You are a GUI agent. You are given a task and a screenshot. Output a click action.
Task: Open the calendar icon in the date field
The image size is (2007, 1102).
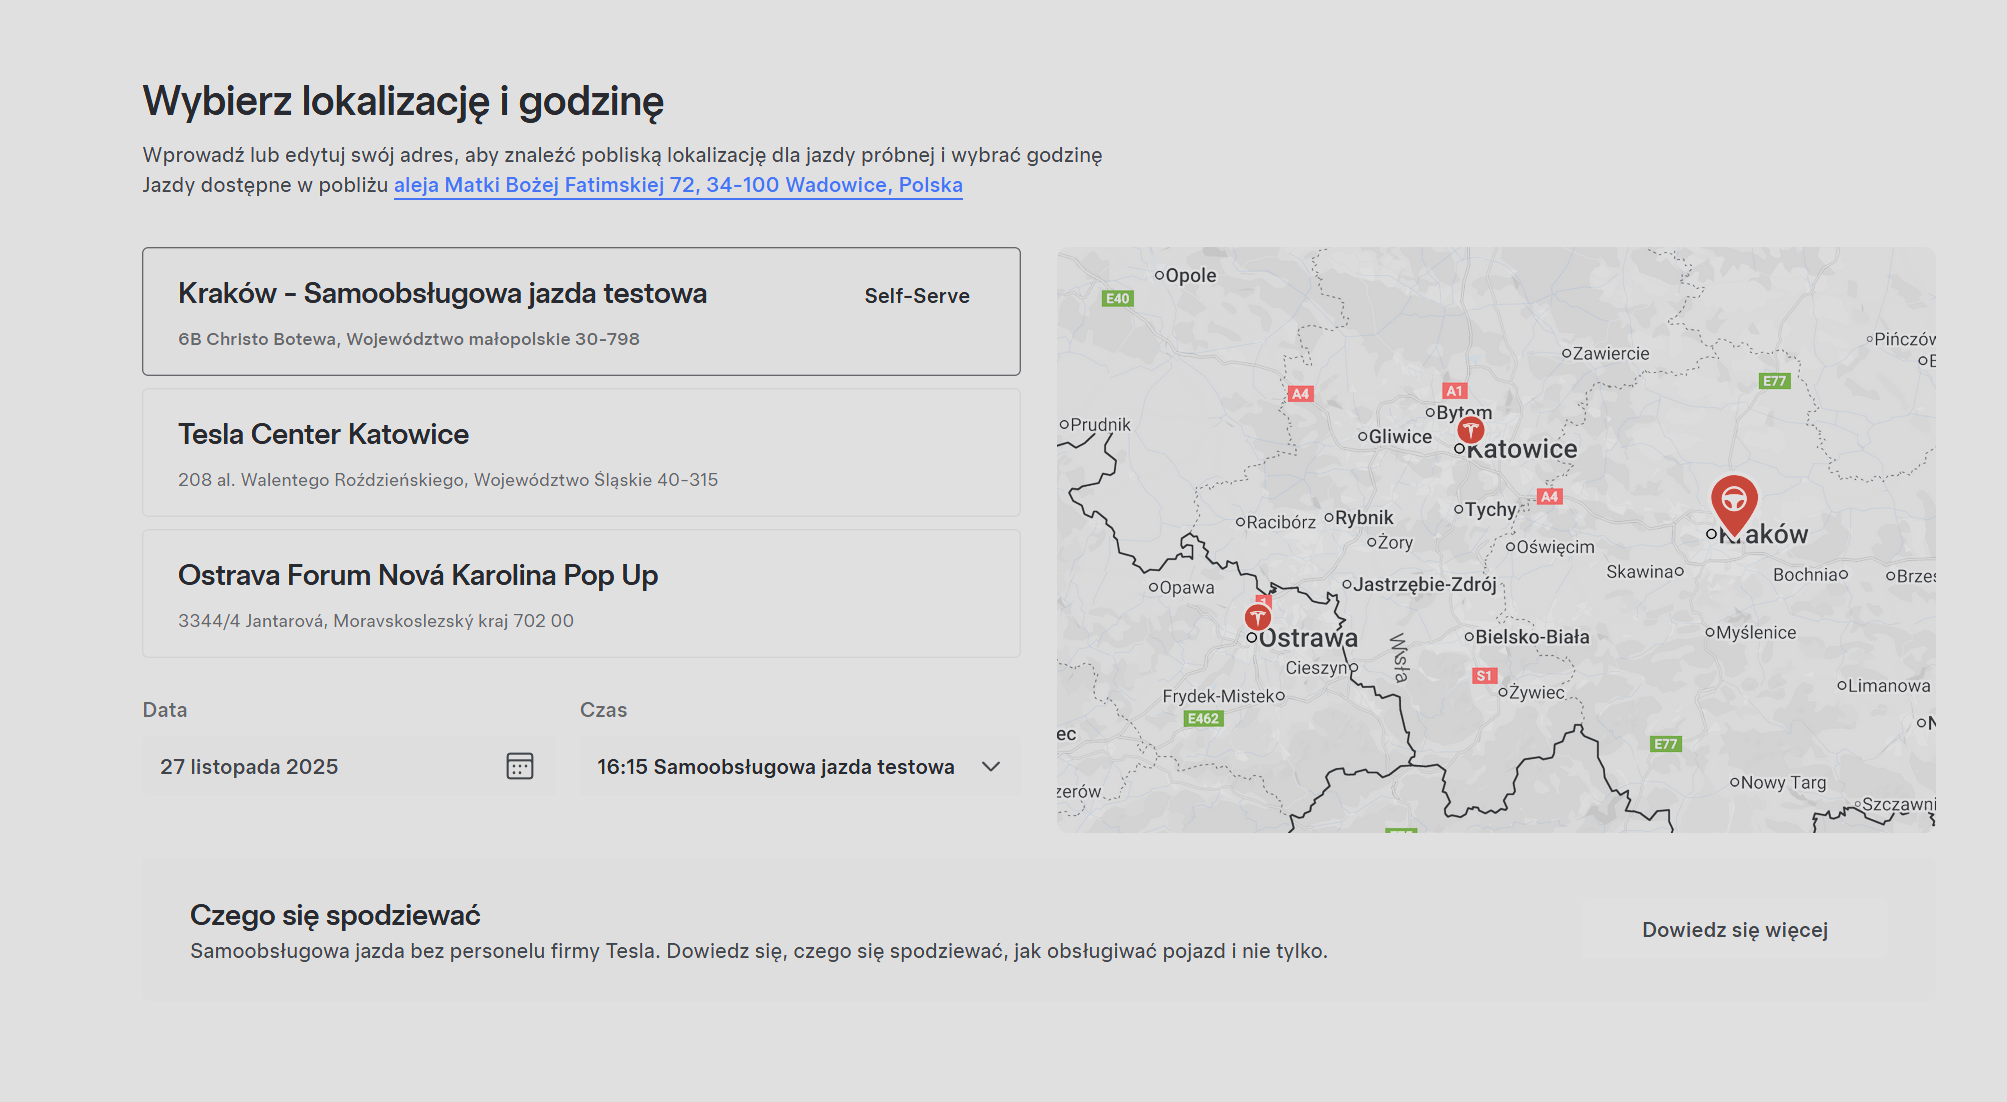click(x=519, y=766)
